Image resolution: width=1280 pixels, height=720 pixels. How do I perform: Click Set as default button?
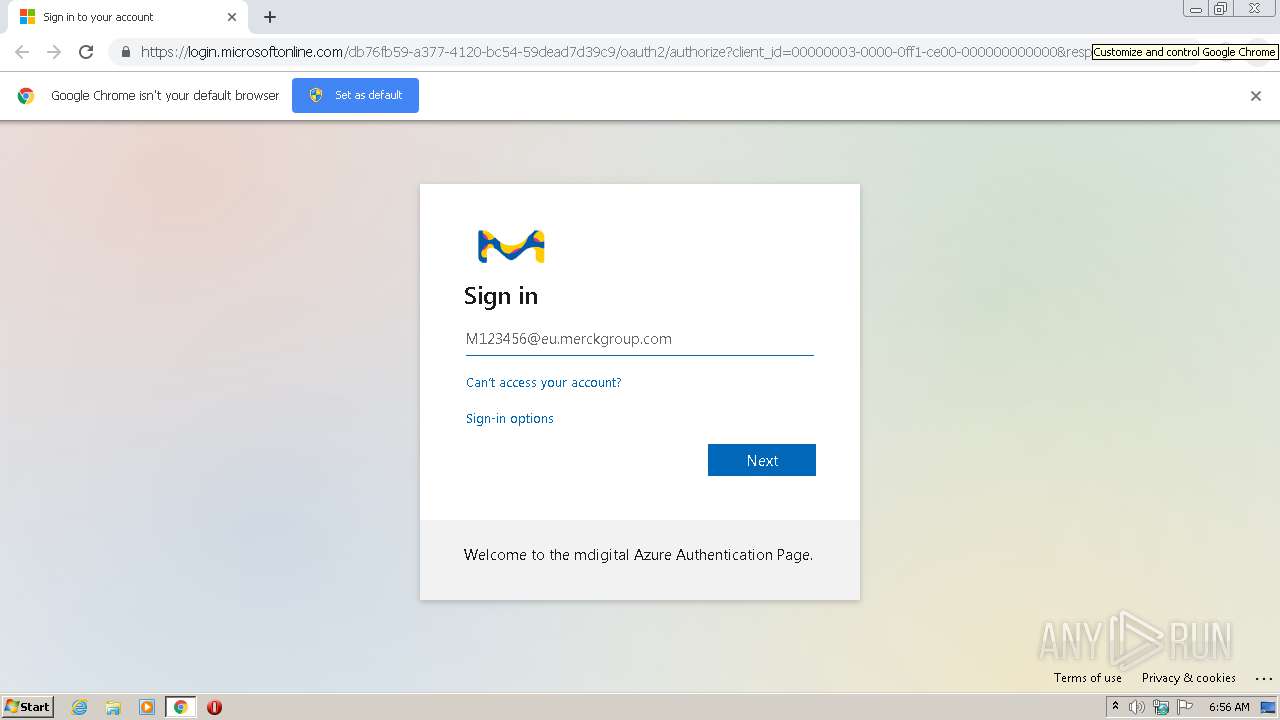[x=355, y=95]
